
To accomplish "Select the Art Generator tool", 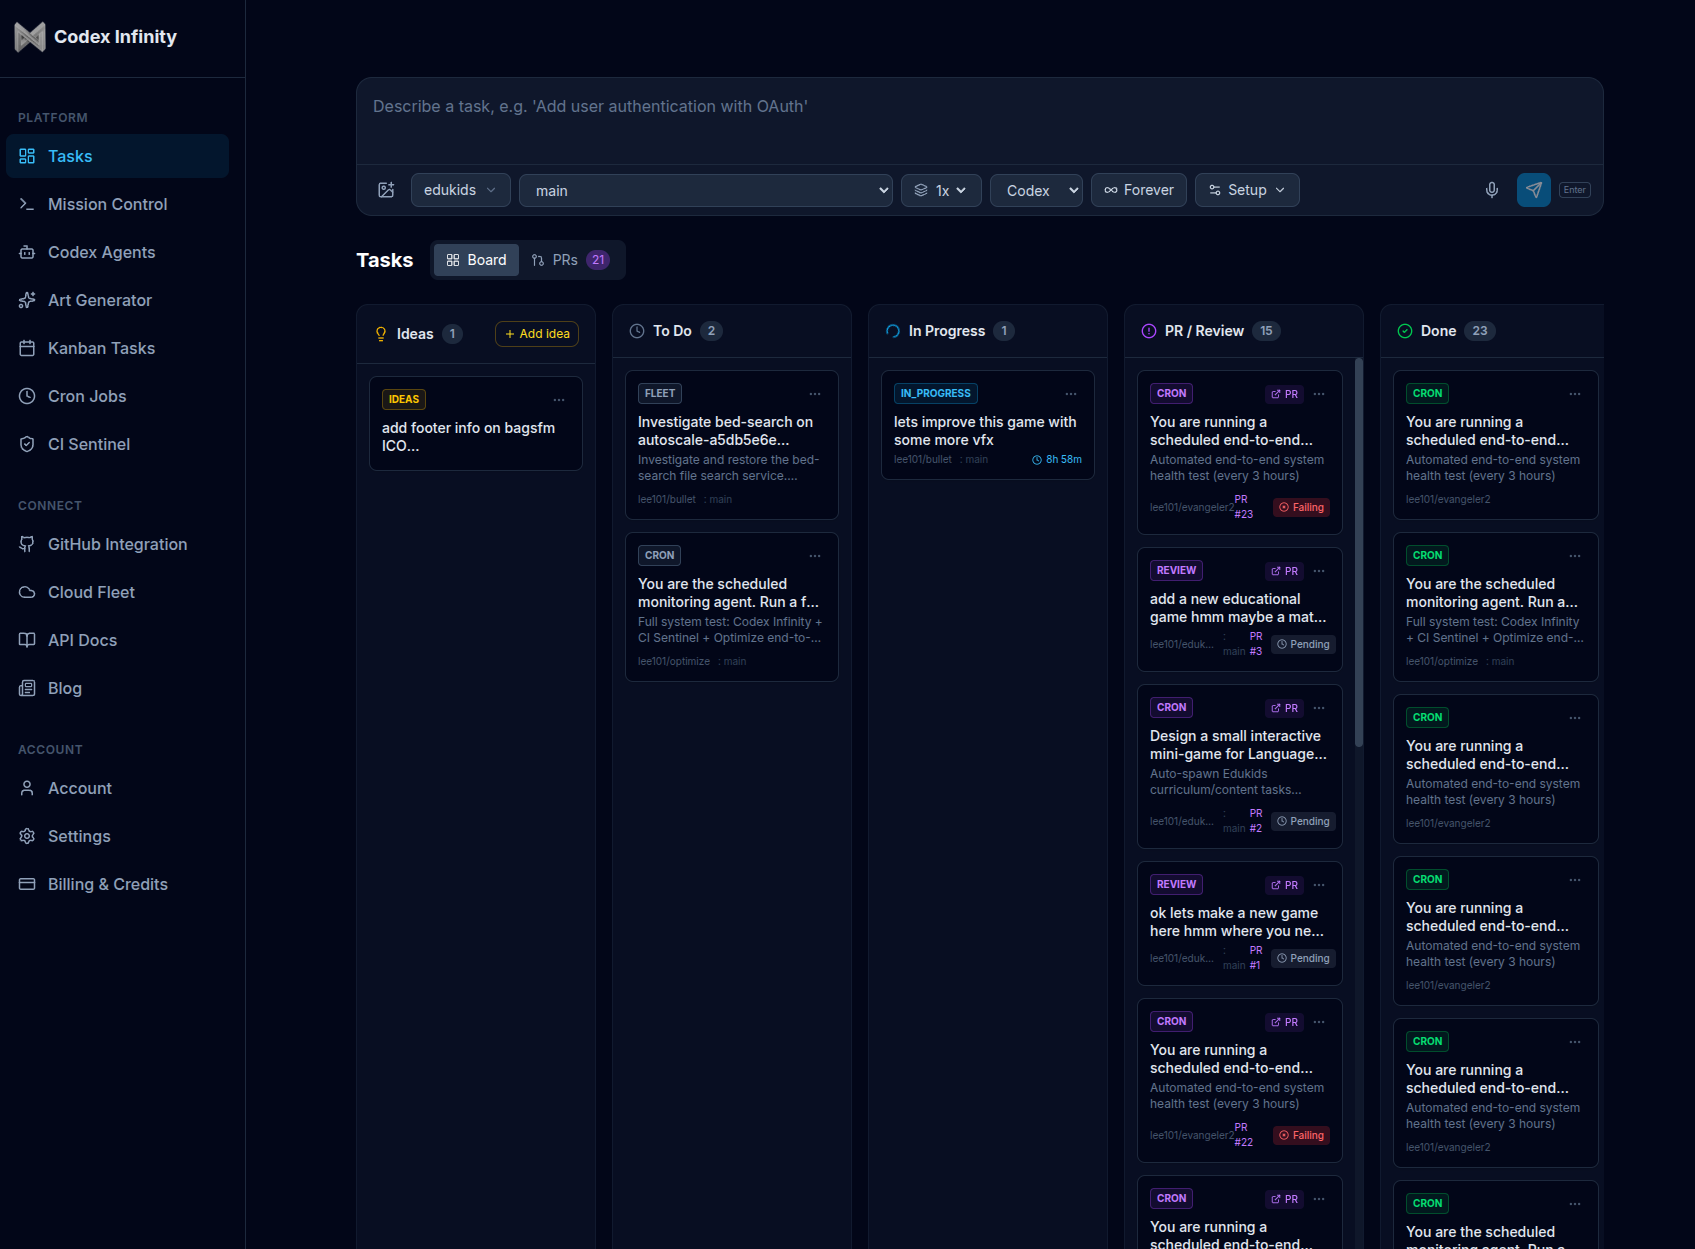I will 99,300.
